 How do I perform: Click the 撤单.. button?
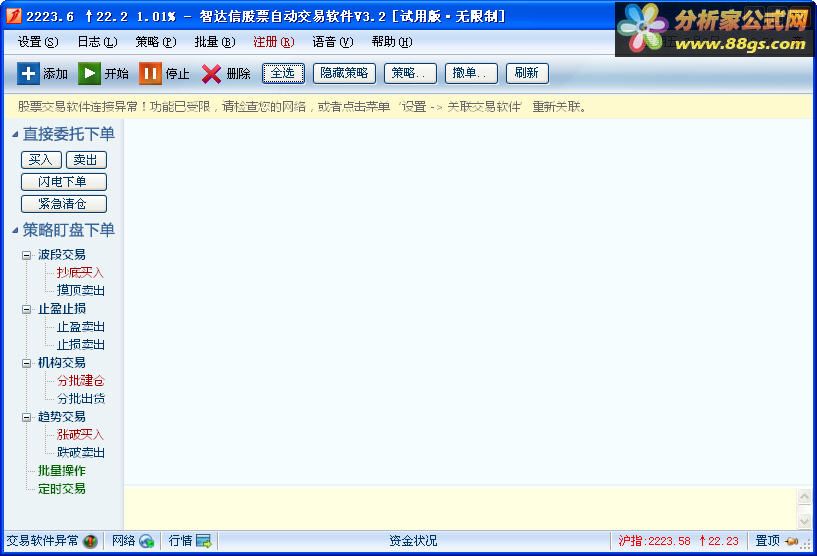pyautogui.click(x=471, y=73)
